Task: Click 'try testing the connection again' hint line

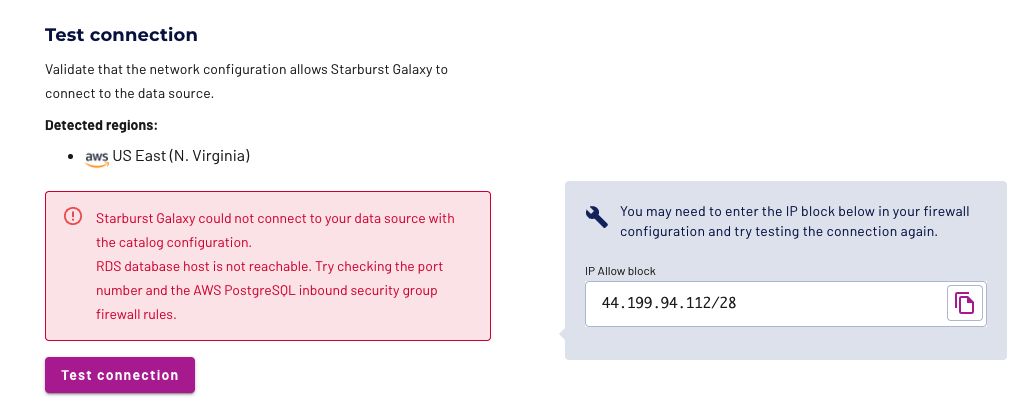Action: 778,231
